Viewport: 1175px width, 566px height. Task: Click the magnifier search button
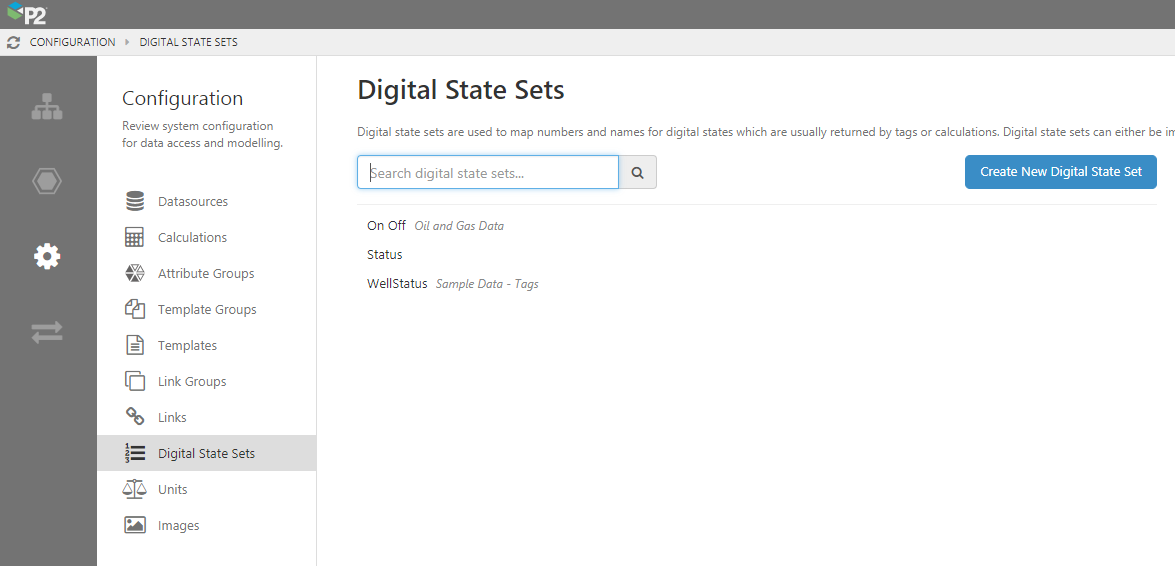[x=638, y=172]
